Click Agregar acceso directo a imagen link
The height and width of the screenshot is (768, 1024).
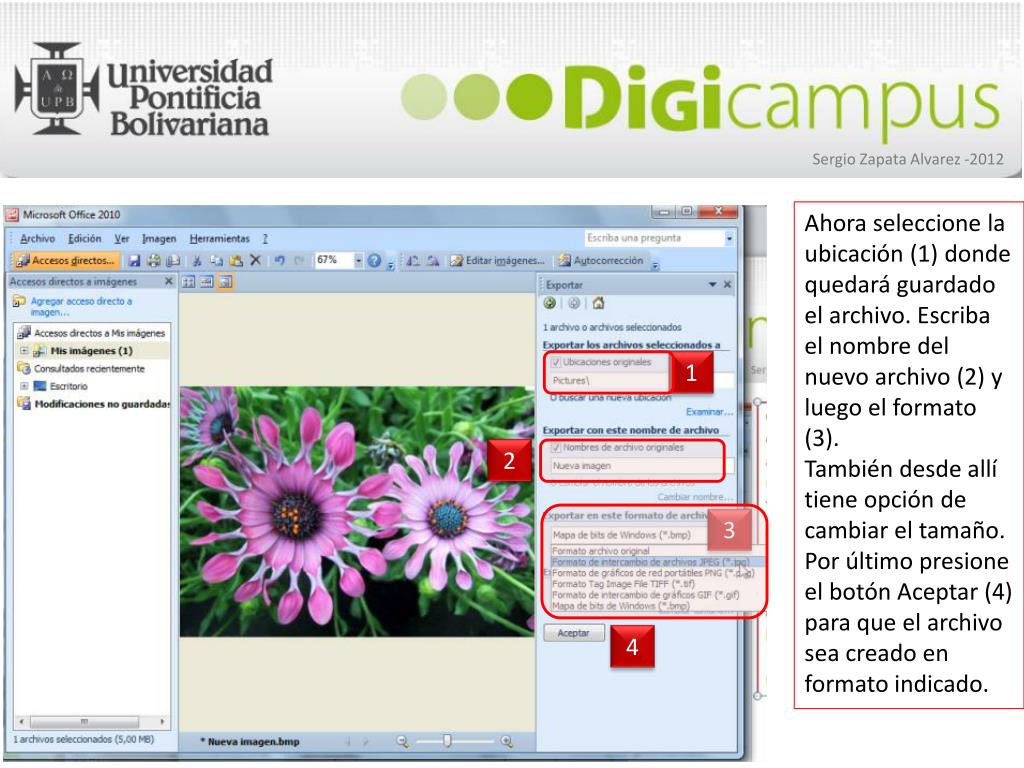82,306
